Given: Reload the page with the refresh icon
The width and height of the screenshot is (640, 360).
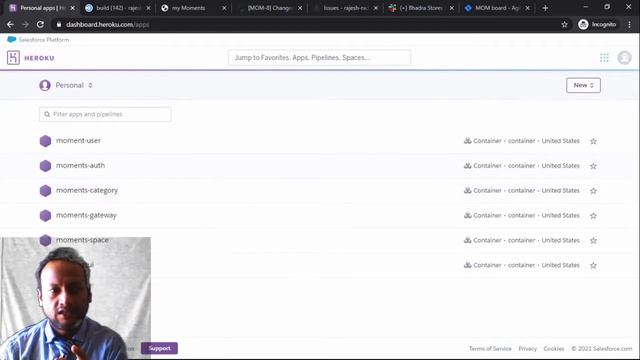Looking at the screenshot, I should [x=40, y=24].
